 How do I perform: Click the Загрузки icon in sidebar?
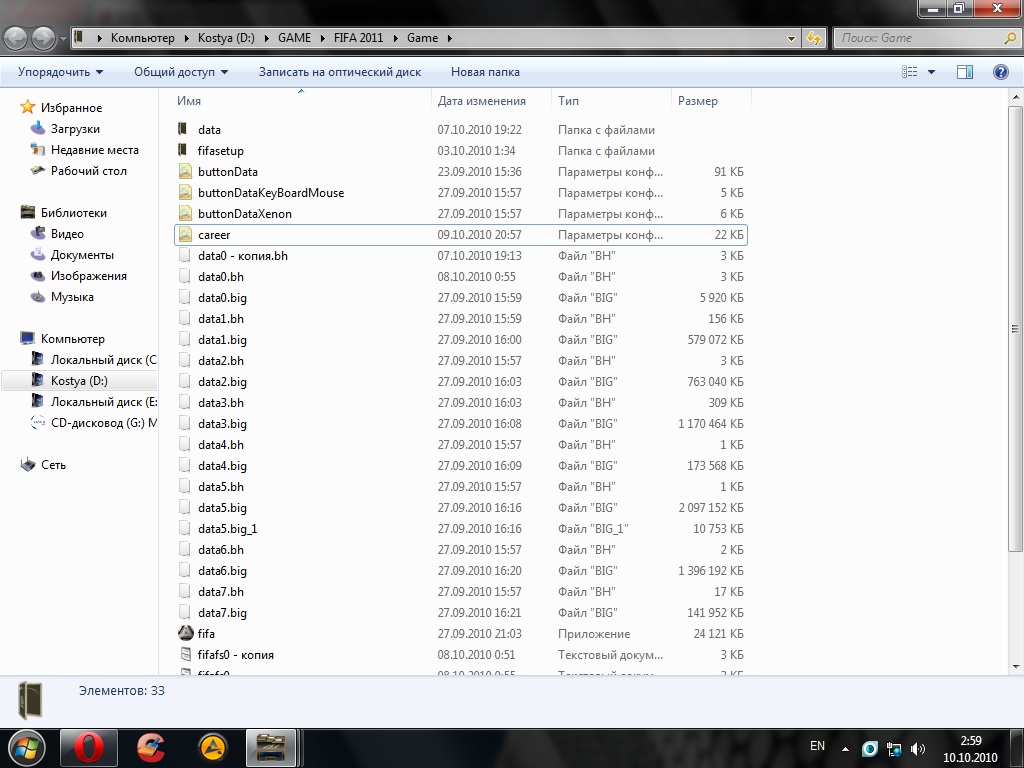(x=38, y=128)
